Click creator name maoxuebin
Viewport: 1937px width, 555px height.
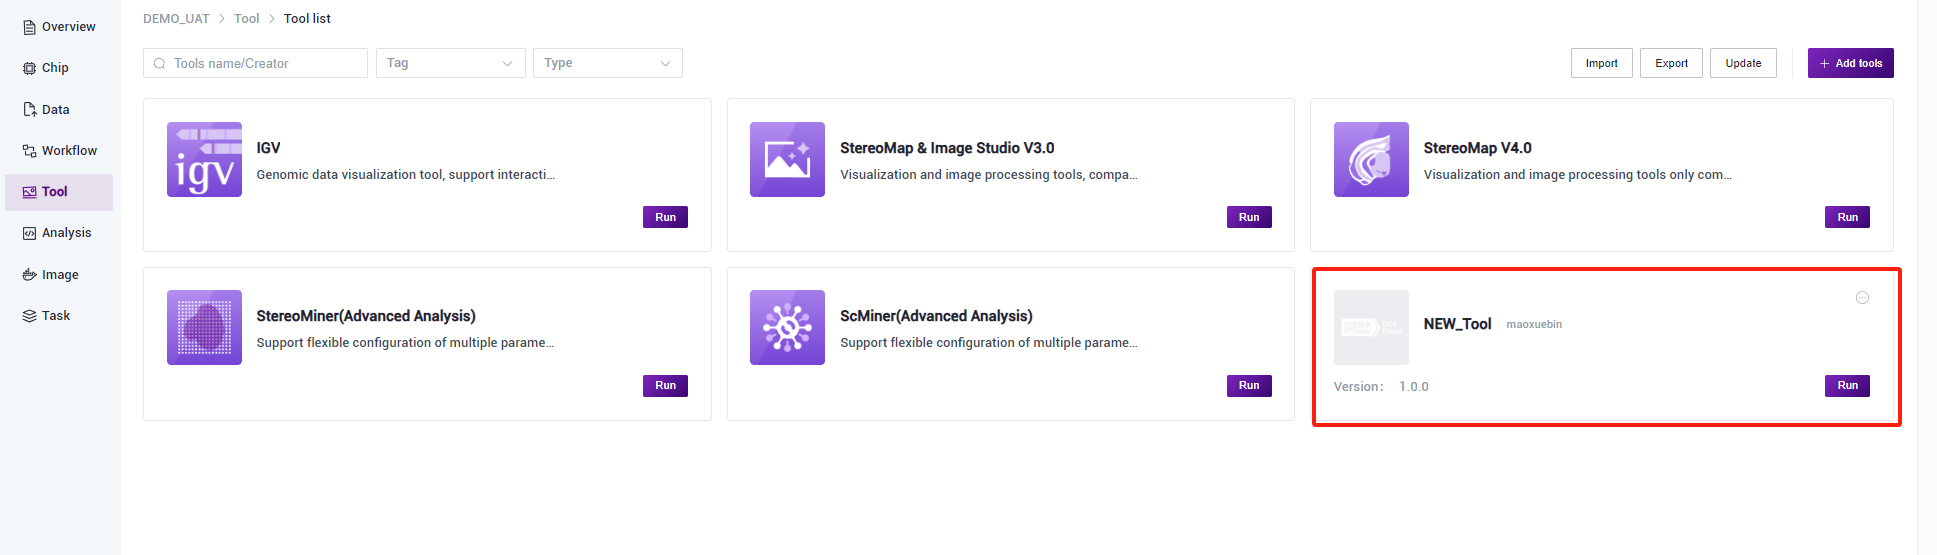[1534, 324]
